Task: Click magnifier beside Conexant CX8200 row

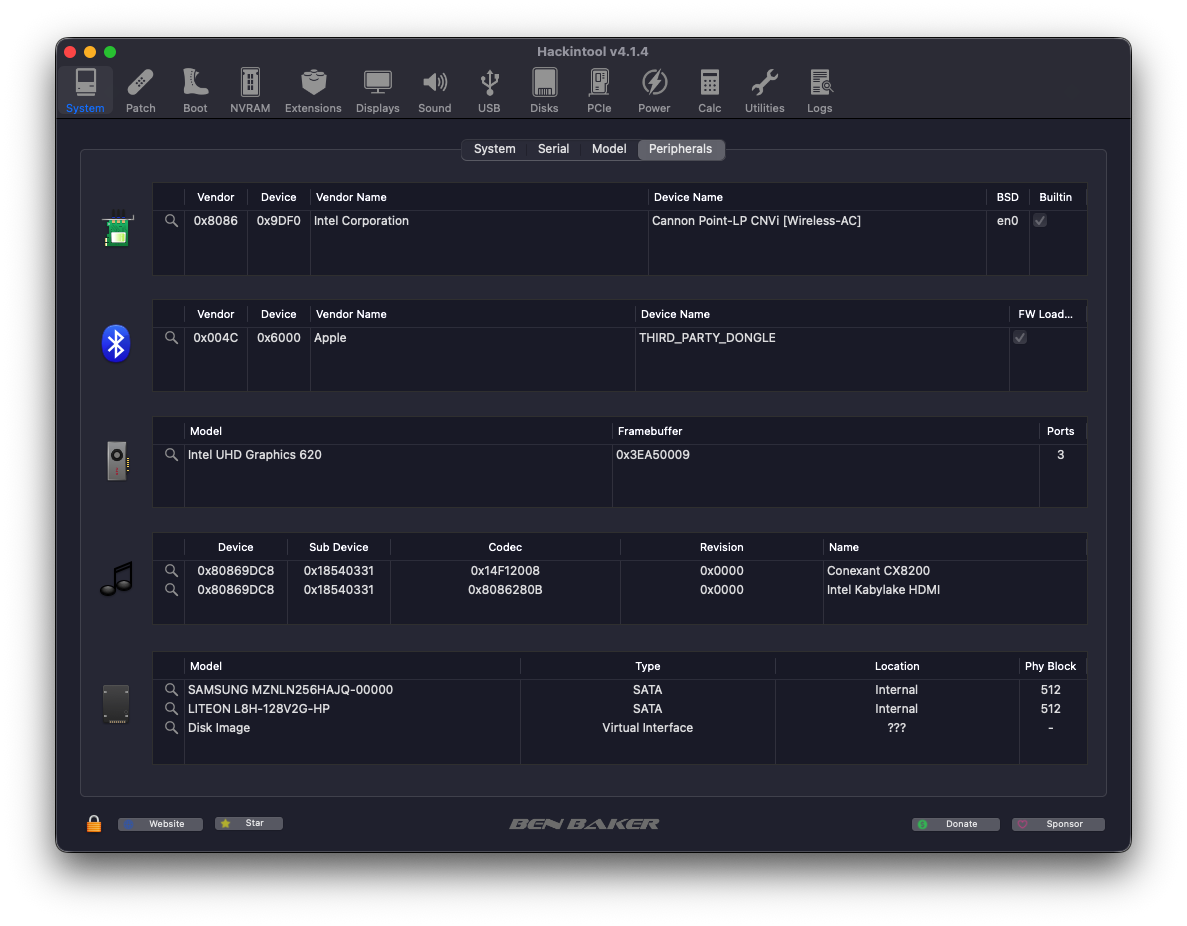Action: point(172,570)
